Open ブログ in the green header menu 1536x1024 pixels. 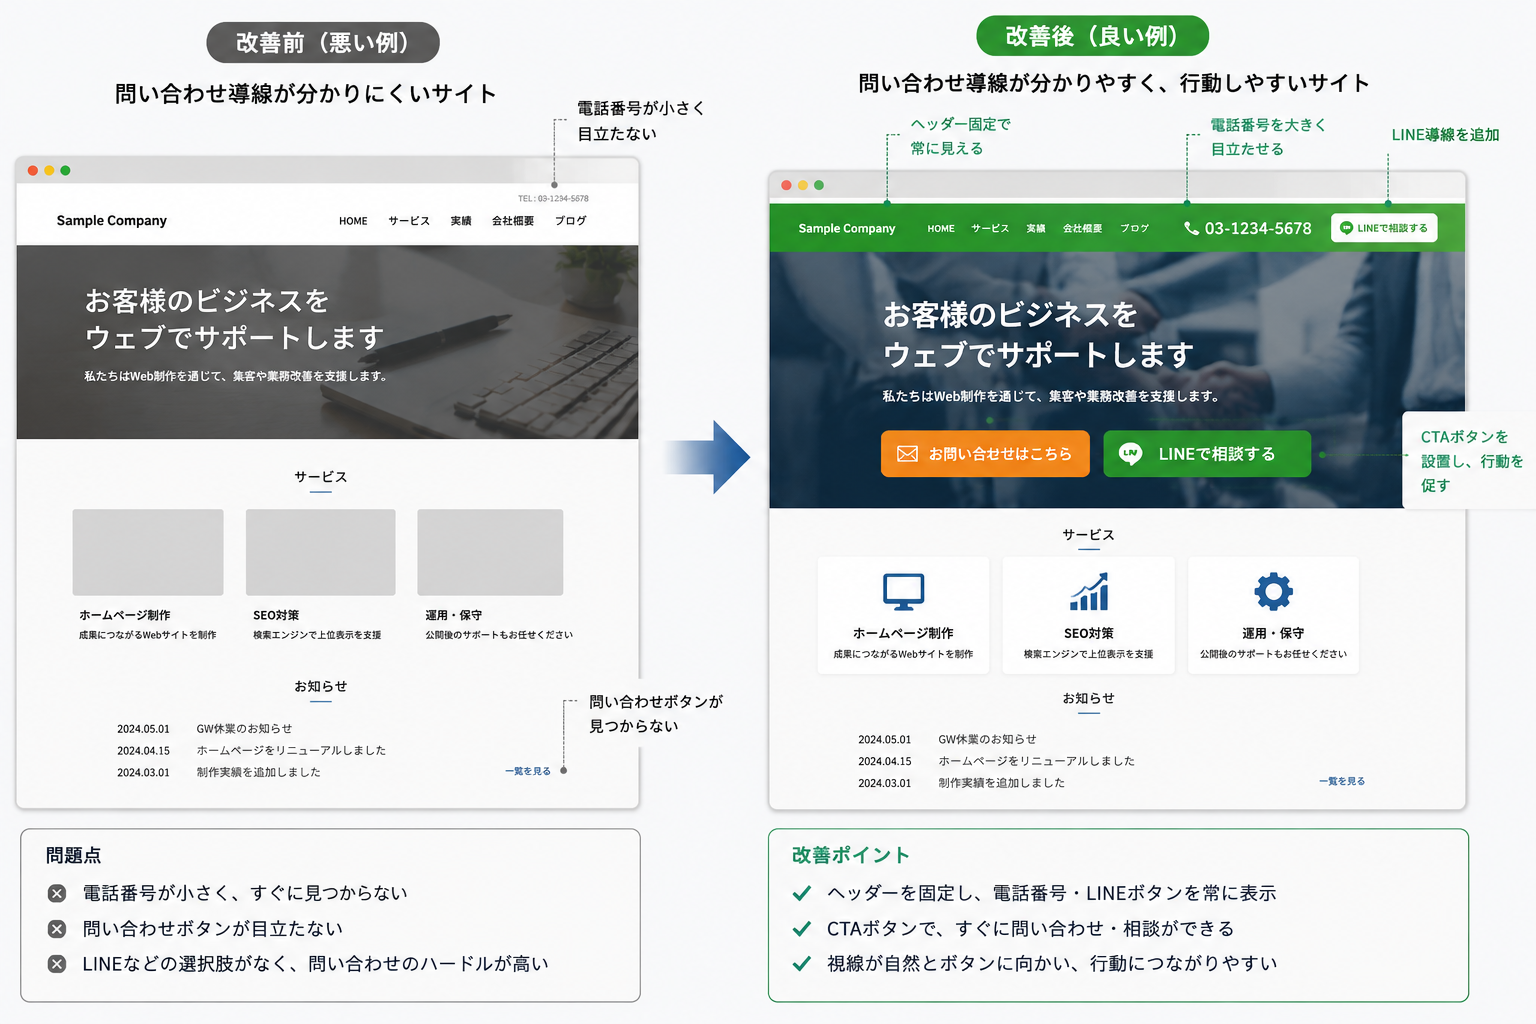click(1135, 229)
